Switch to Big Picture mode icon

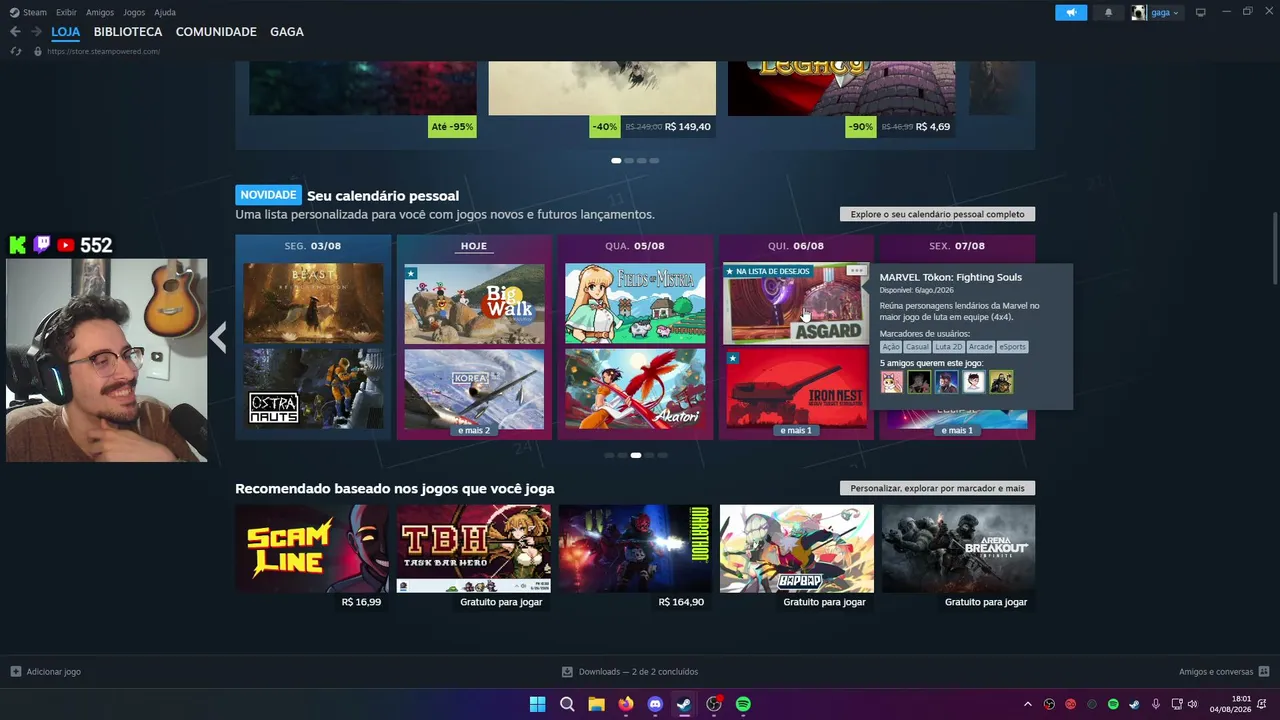pos(1201,12)
